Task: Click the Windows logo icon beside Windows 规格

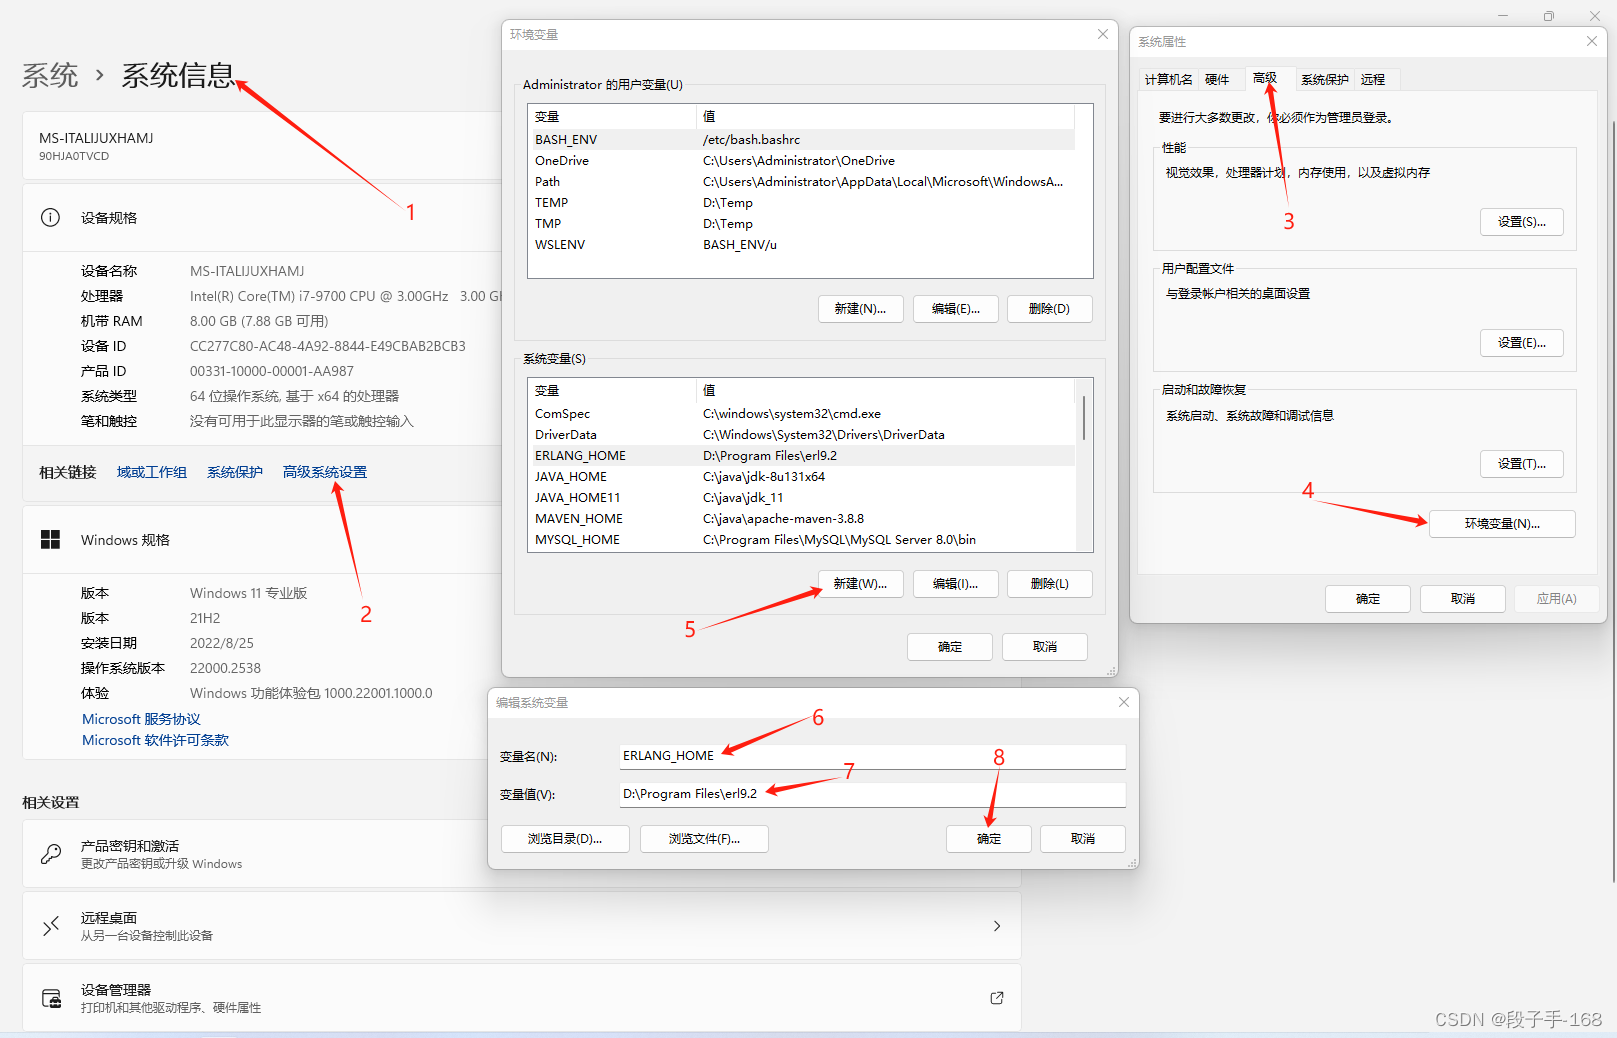Action: [50, 540]
